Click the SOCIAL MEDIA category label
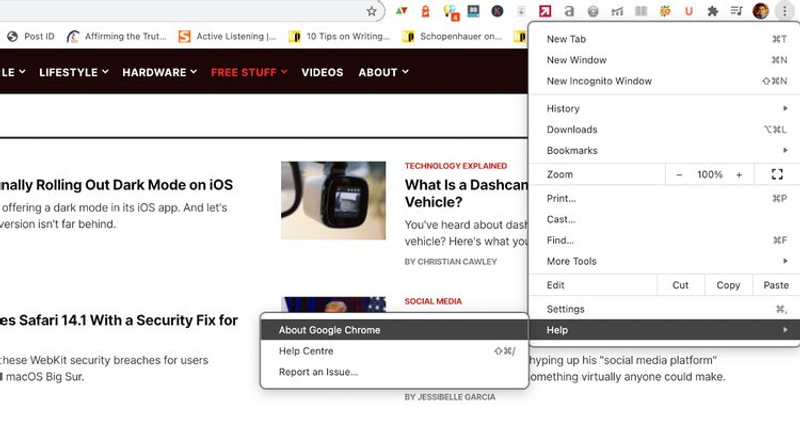The width and height of the screenshot is (800, 423). 433,301
